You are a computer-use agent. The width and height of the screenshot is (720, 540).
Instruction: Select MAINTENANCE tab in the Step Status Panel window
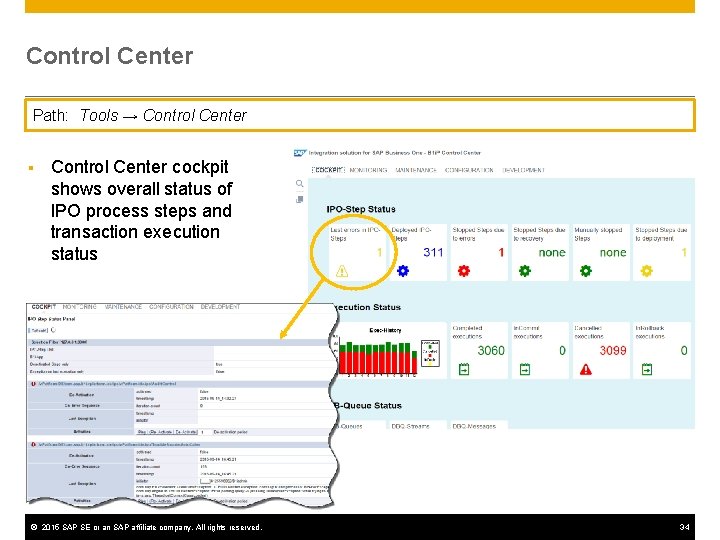pyautogui.click(x=123, y=307)
